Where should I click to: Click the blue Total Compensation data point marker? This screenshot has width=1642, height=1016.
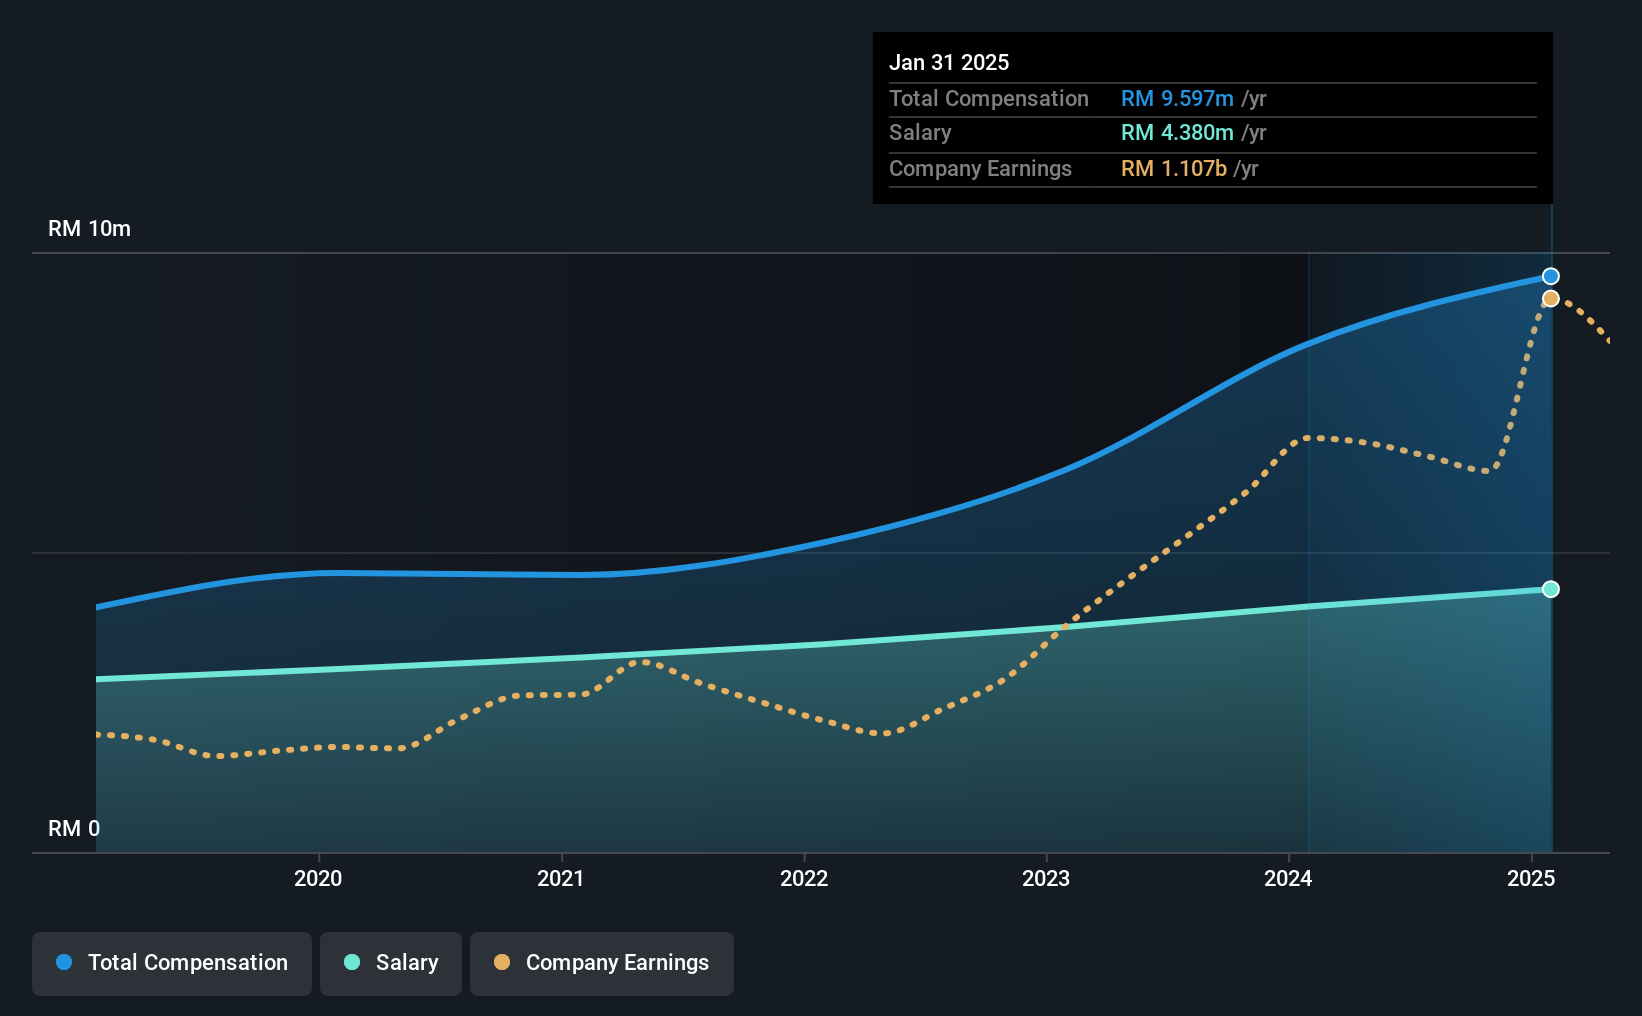click(x=1550, y=276)
